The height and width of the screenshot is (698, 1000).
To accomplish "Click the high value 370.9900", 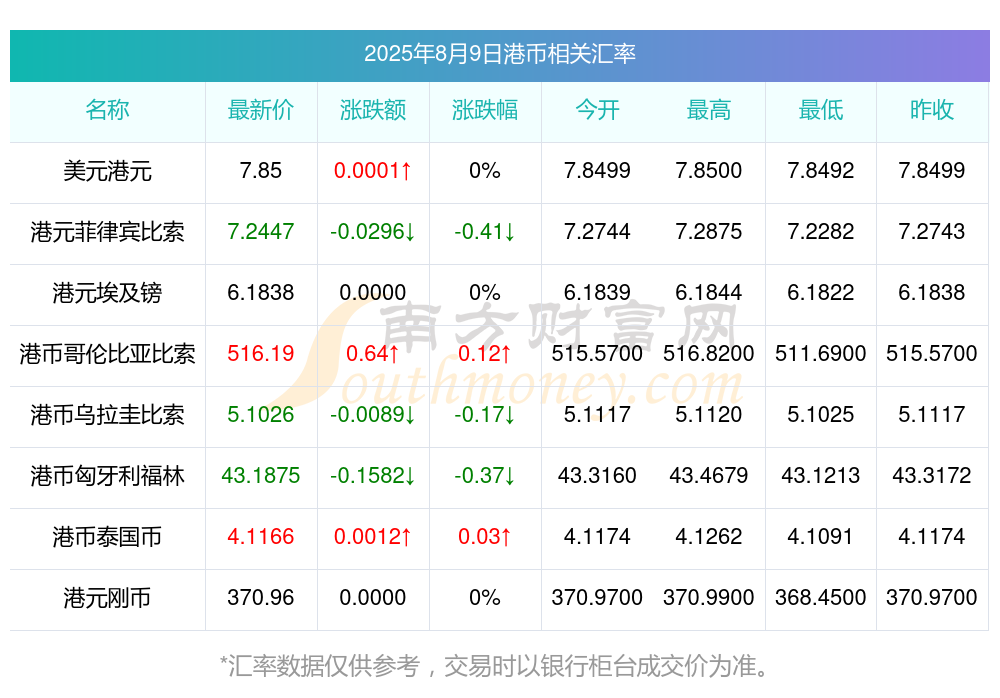I will coord(709,597).
